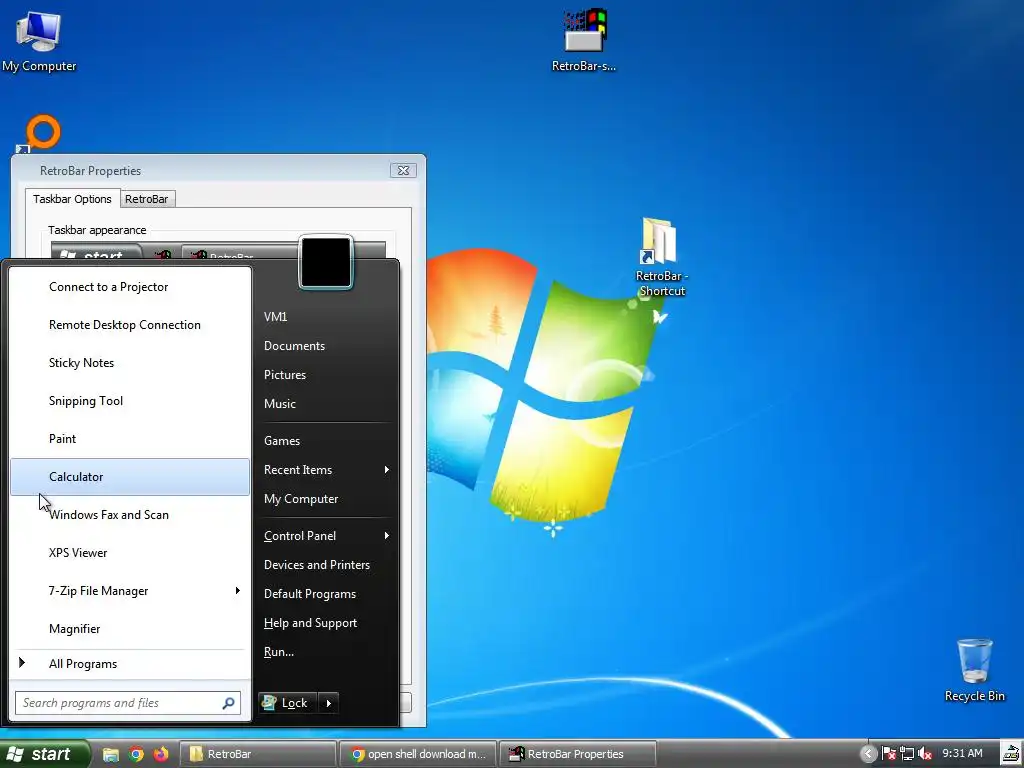
Task: Click the orange ring shortcut icon on desktop
Action: tap(40, 133)
